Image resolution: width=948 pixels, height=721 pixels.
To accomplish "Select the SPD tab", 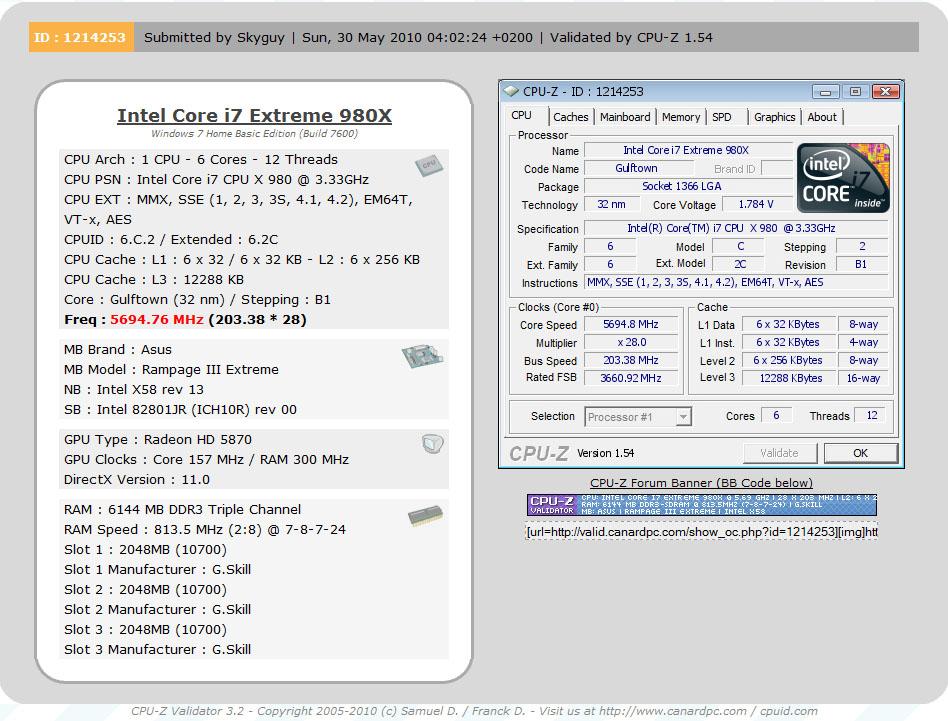I will click(x=721, y=117).
